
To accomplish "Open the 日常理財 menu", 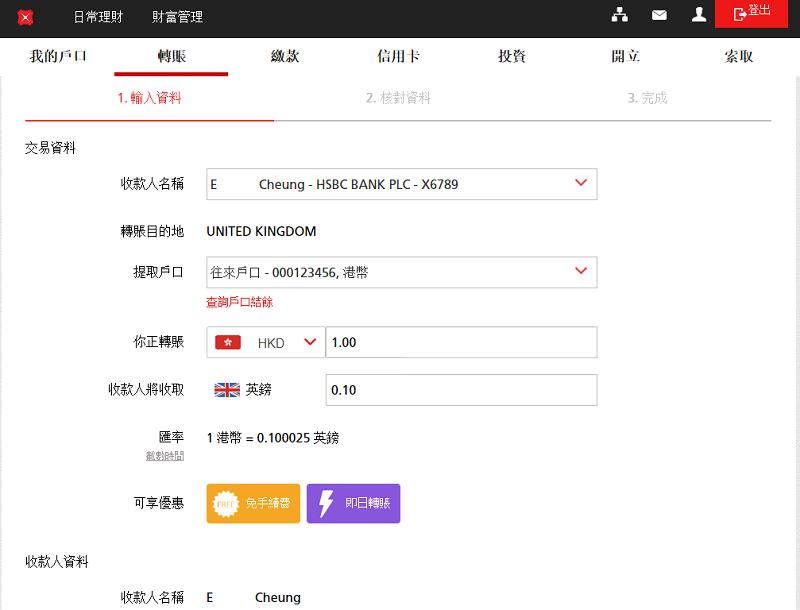I will [x=98, y=17].
